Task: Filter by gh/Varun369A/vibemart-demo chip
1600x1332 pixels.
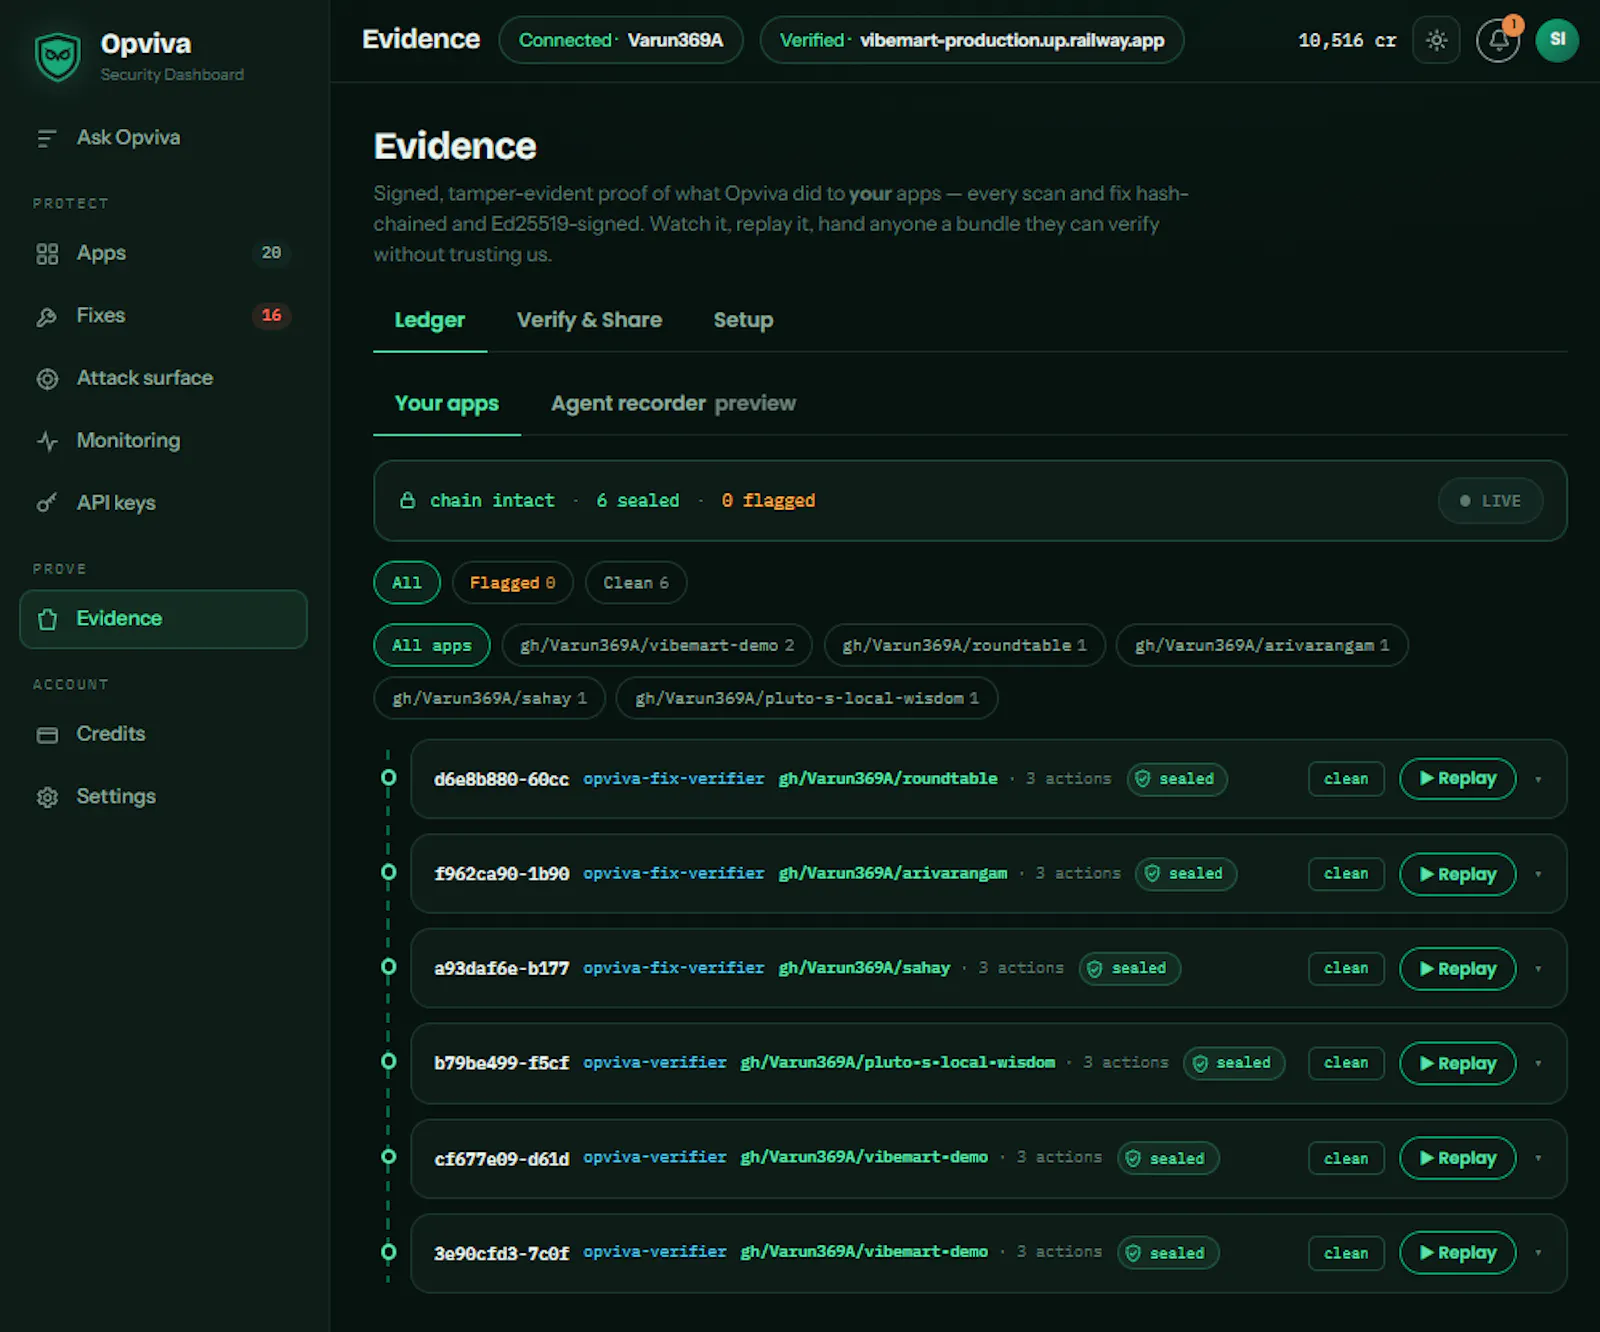Action: [x=657, y=645]
